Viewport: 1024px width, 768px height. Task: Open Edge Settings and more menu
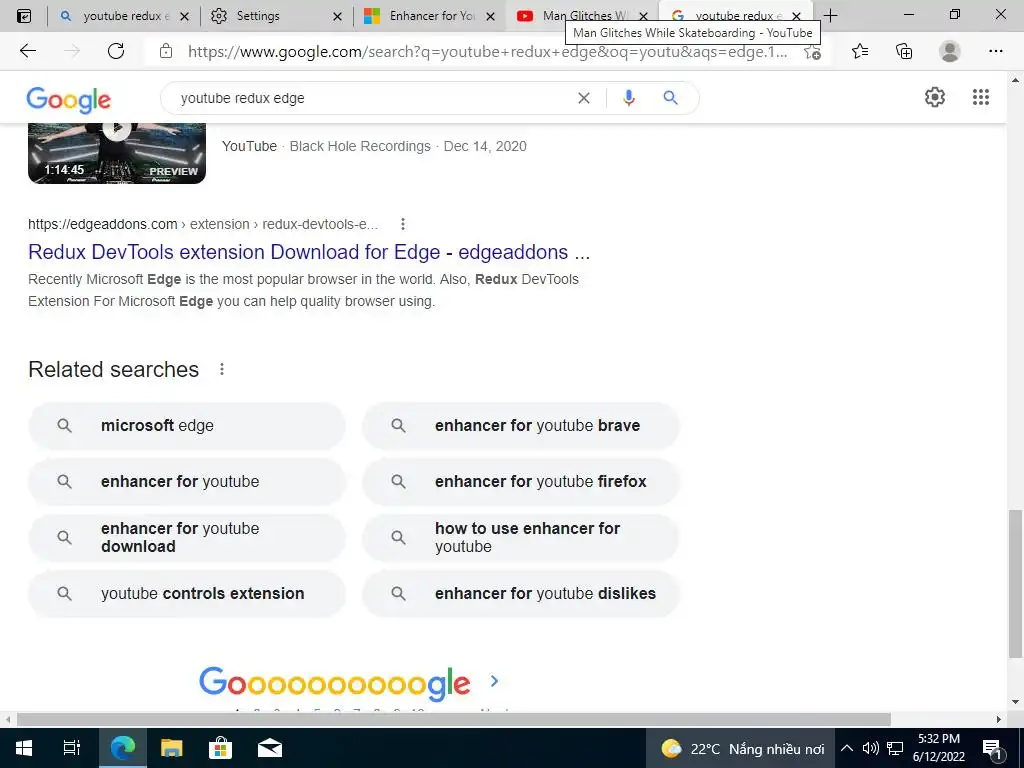[x=995, y=51]
